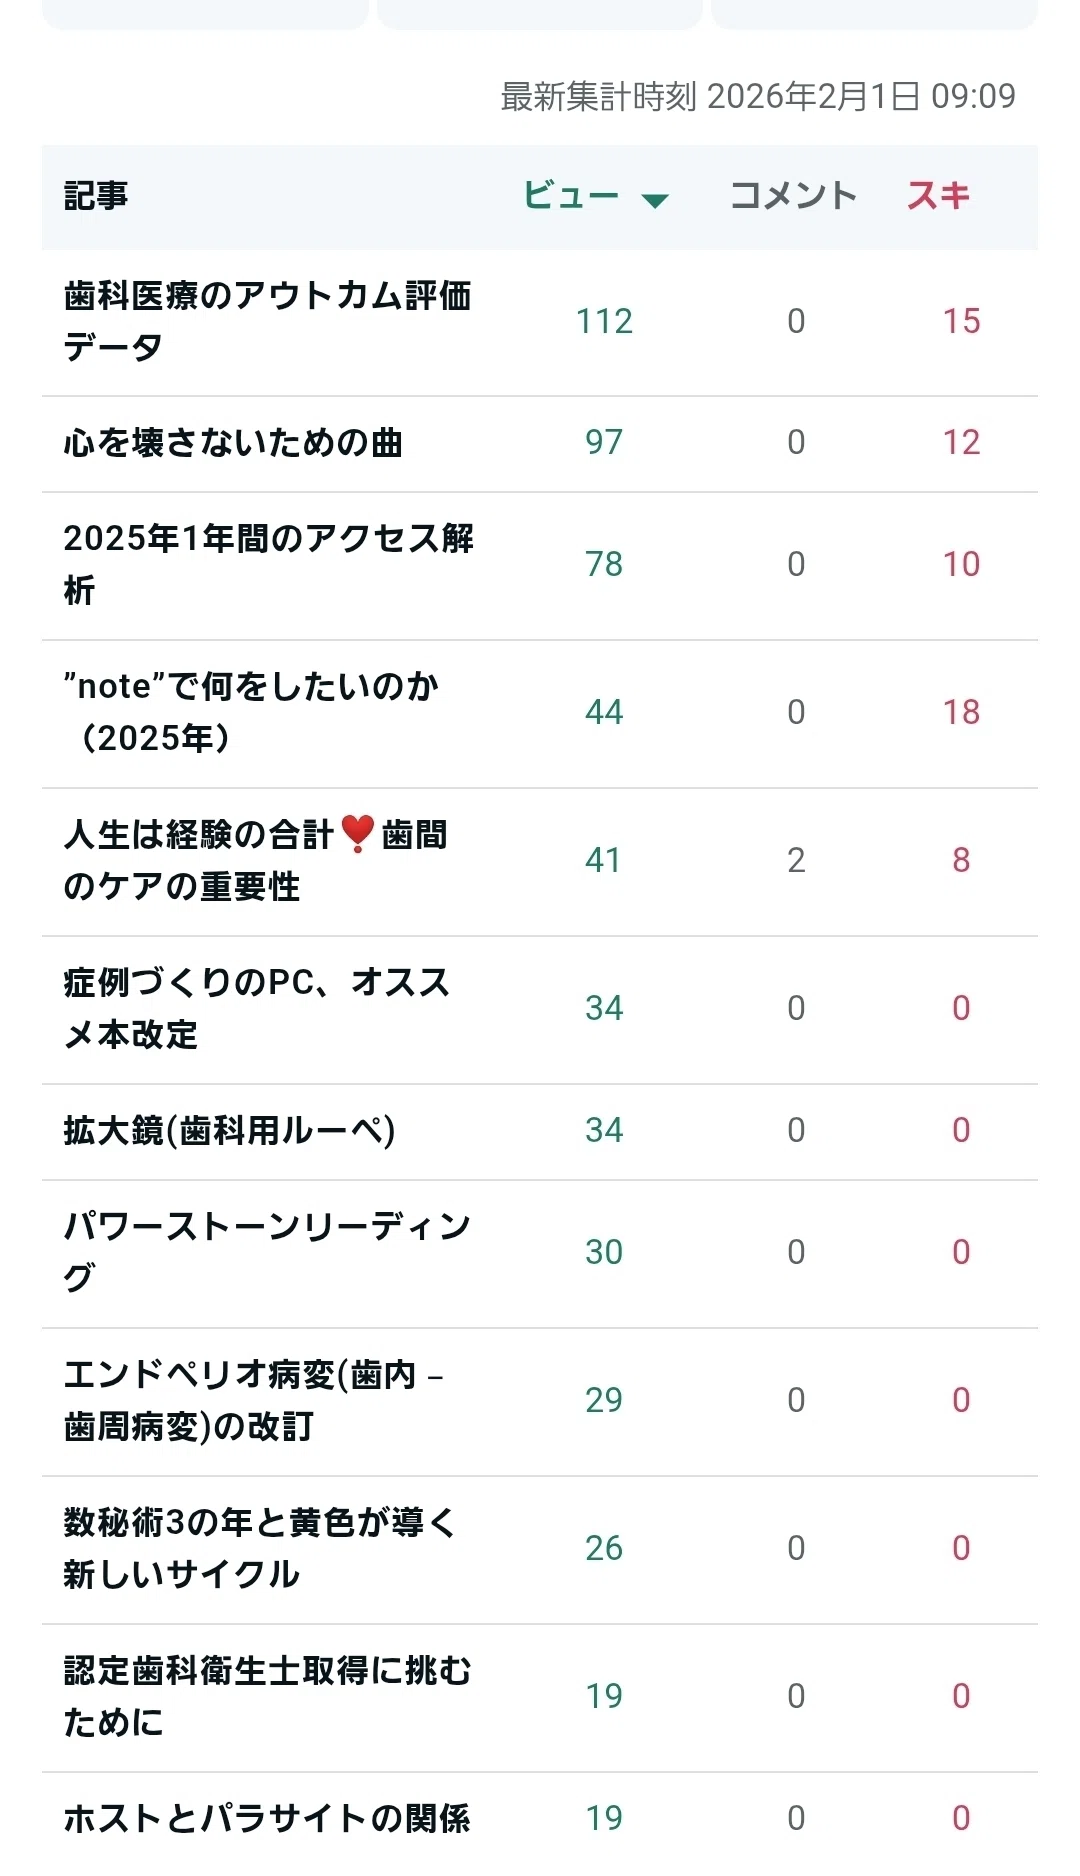This screenshot has width=1080, height=1876.
Task: Open ホストとパラサイトの関係 article
Action: [267, 1818]
